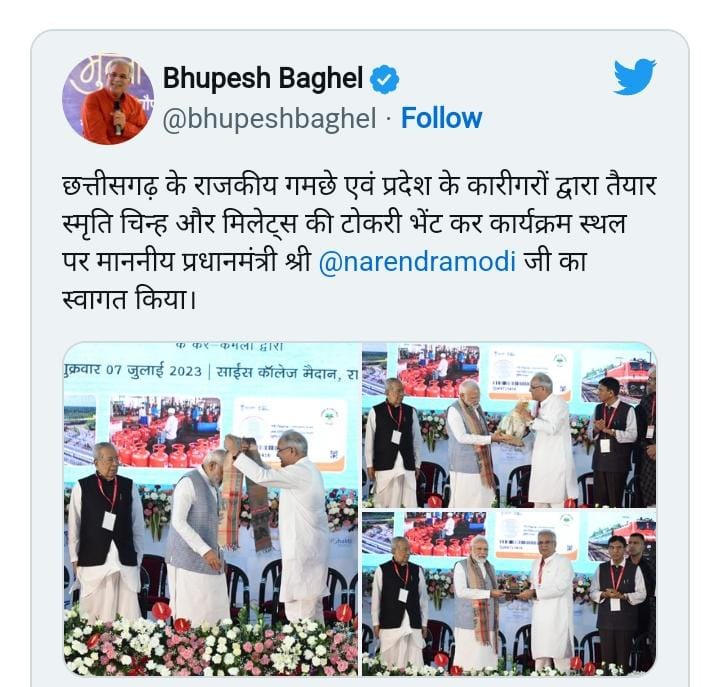The width and height of the screenshot is (720, 687).
Task: Open the bottom-right memento photo
Action: [x=509, y=594]
